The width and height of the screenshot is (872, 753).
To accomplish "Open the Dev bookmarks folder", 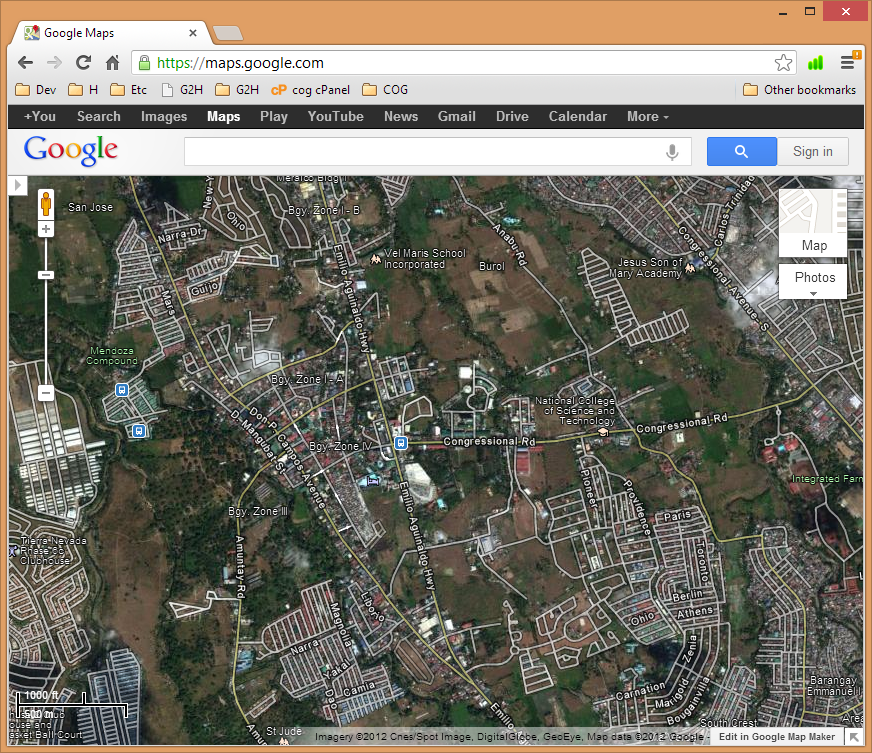I will click(36, 90).
